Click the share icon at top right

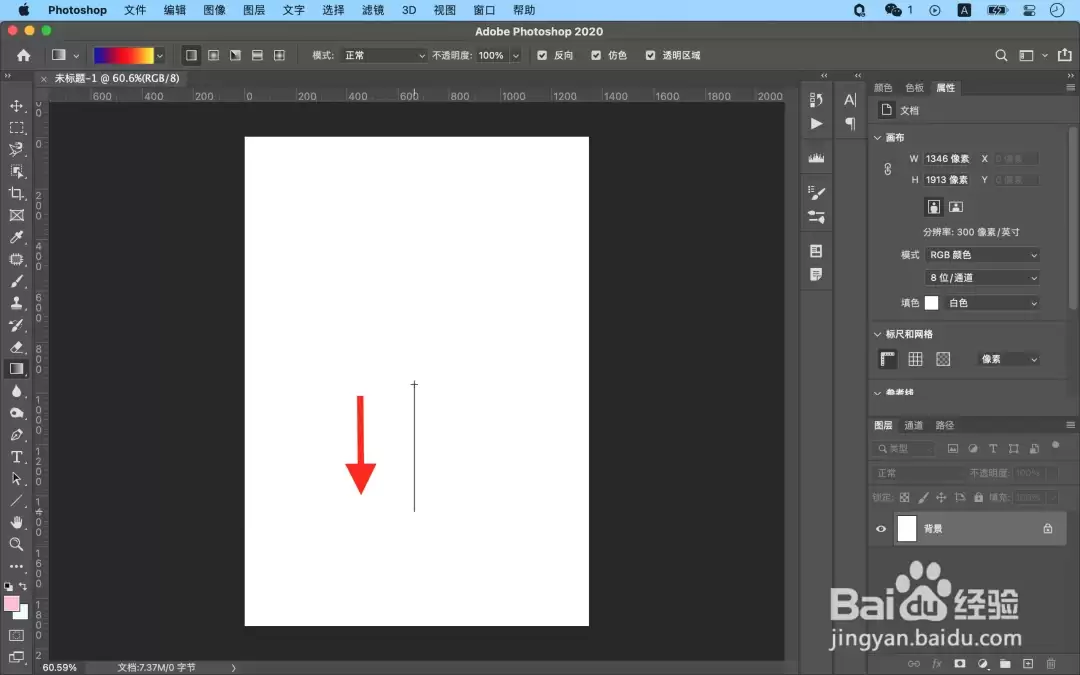1064,55
